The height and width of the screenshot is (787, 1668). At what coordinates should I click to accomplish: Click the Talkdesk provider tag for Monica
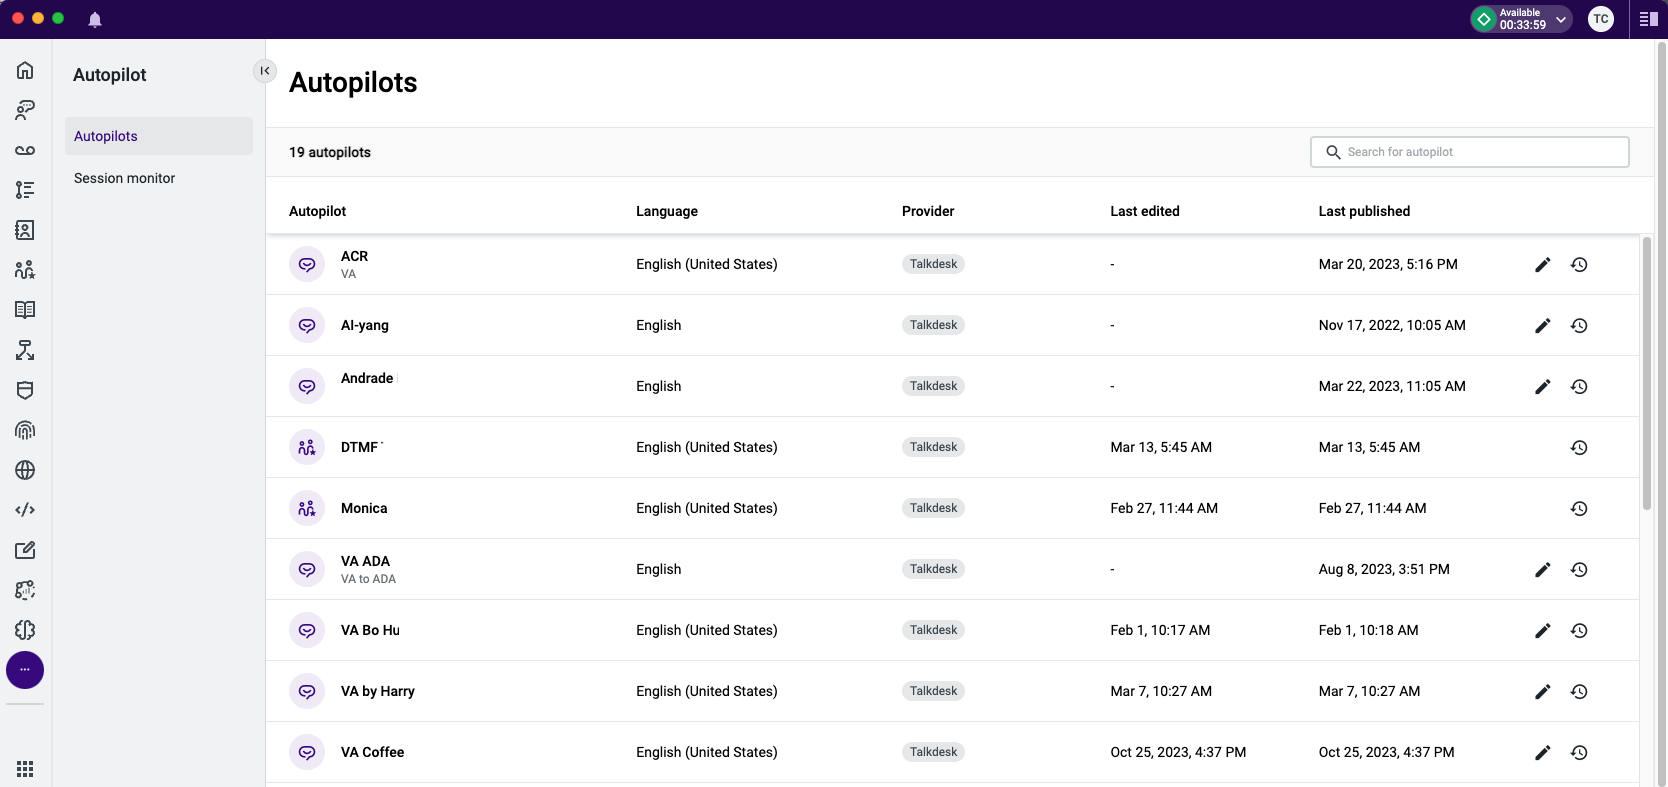pos(933,508)
